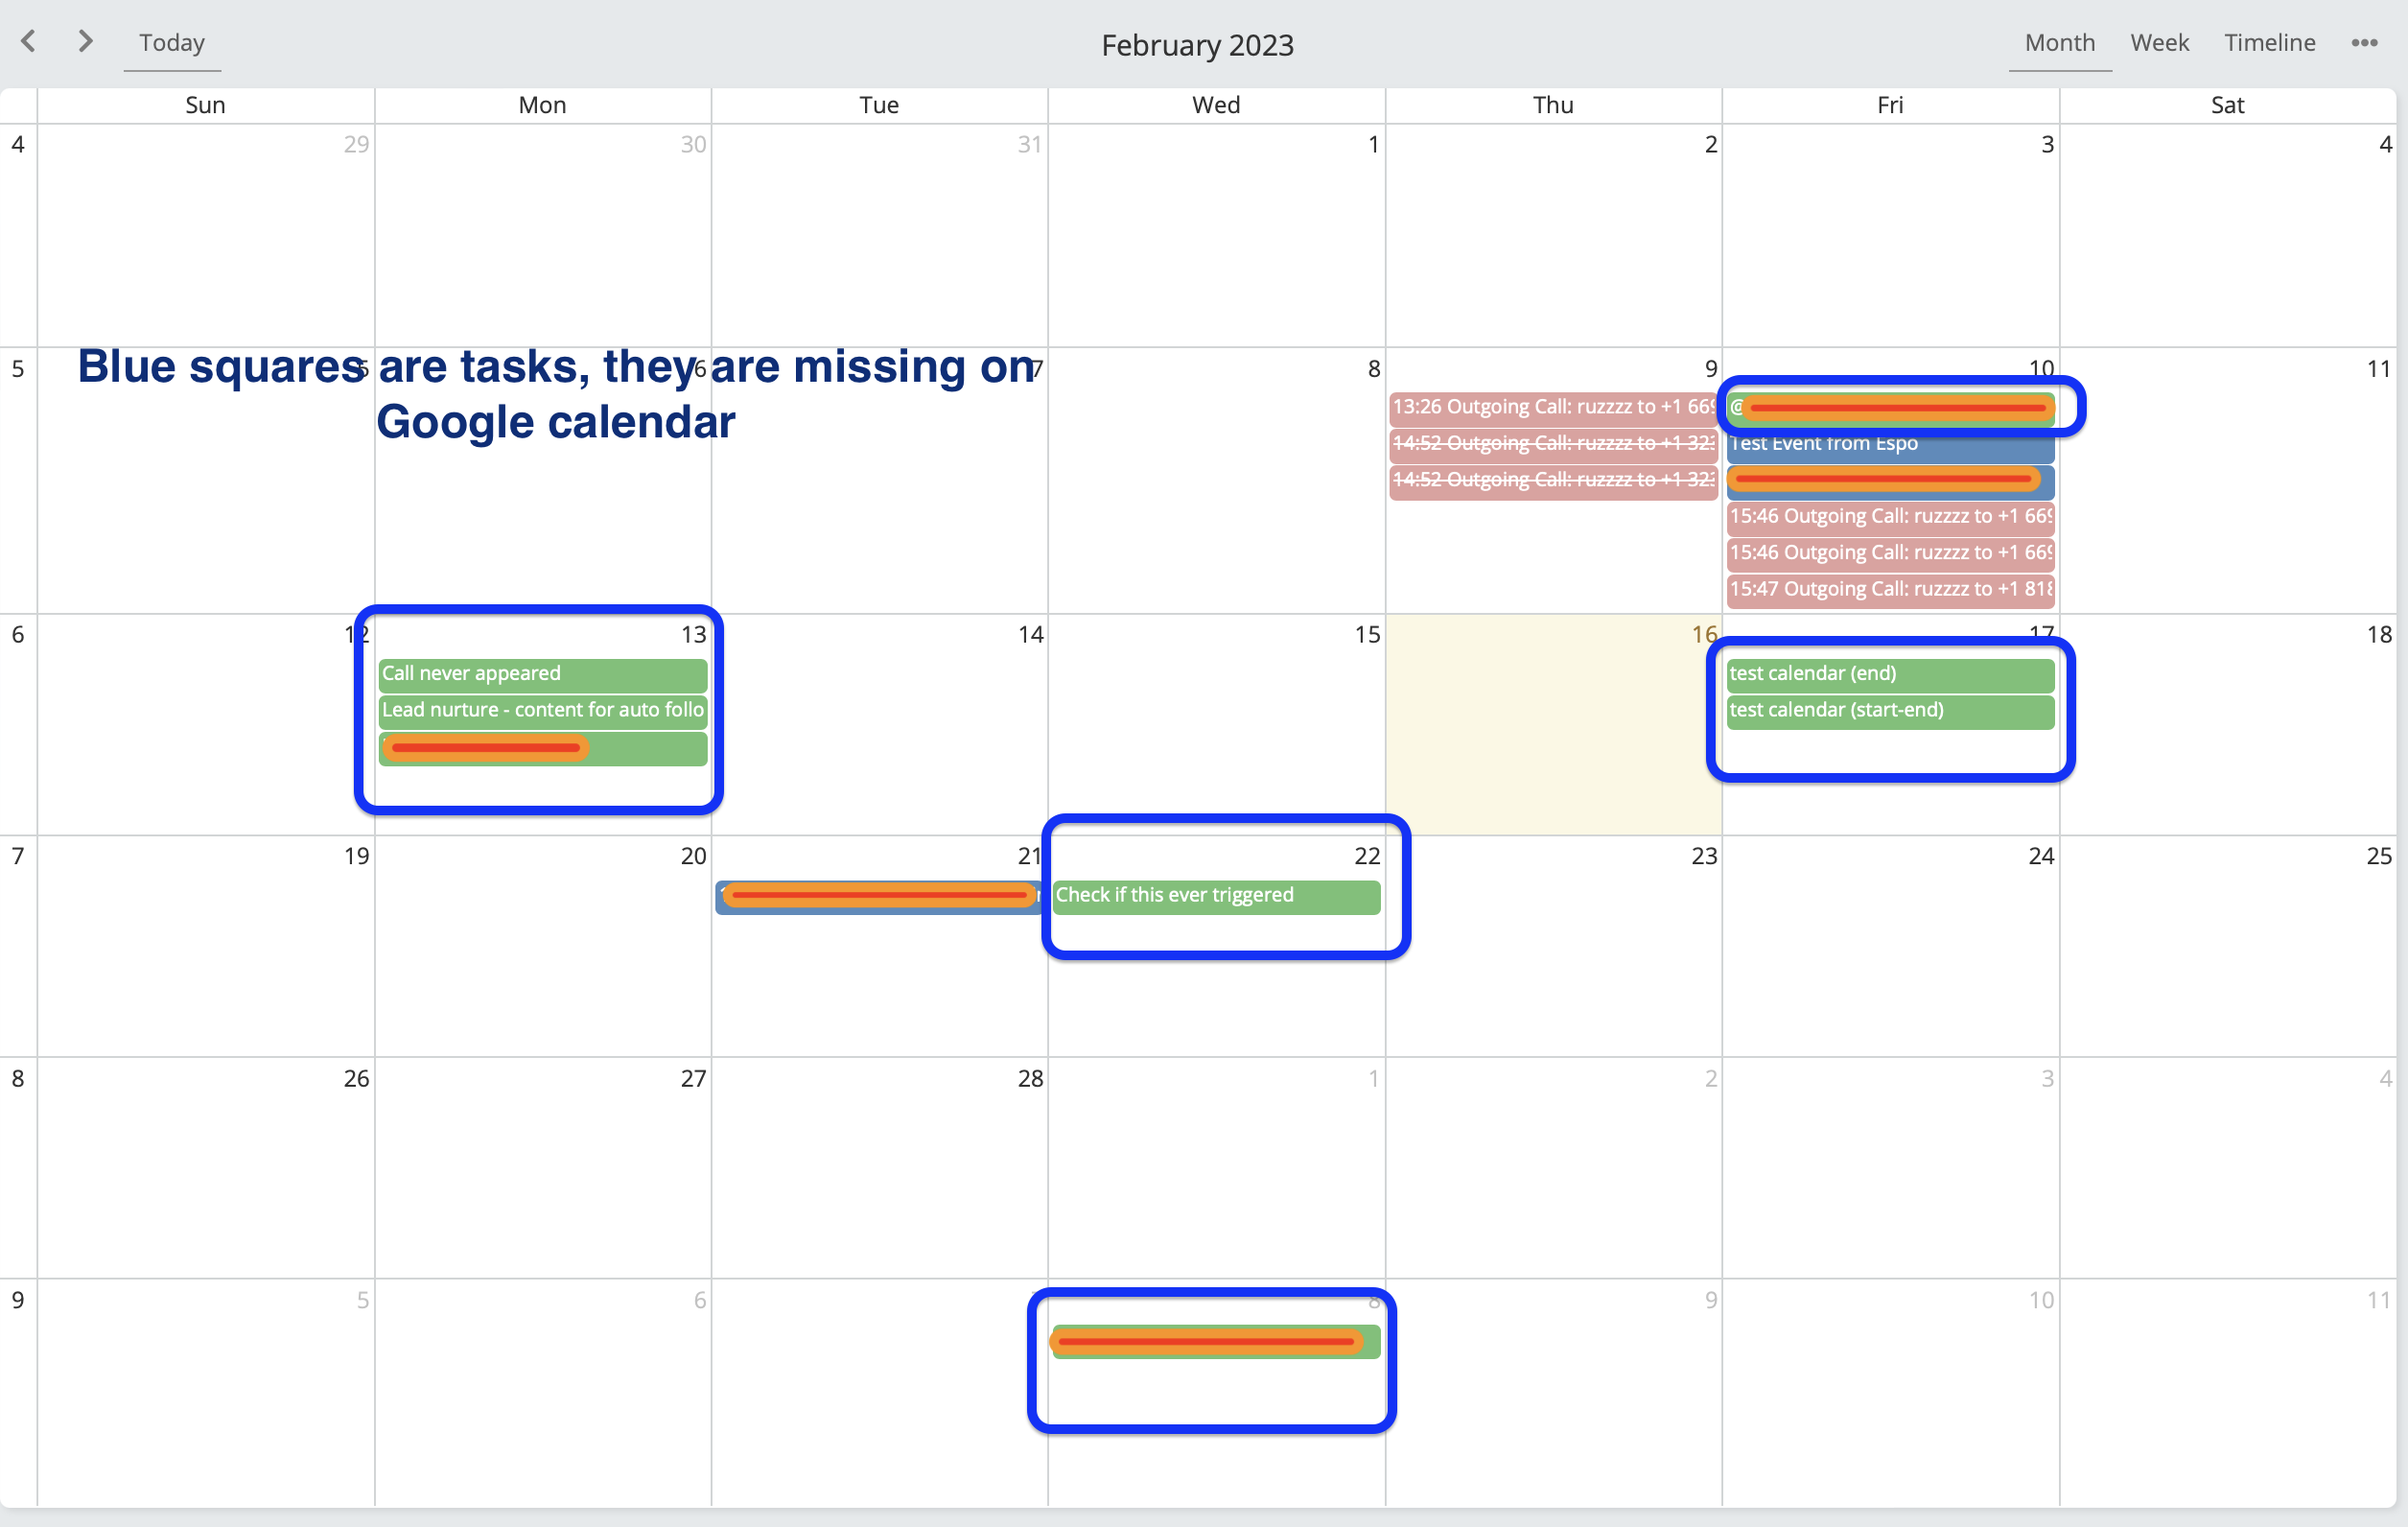
Task: Switch to the Month view tab
Action: 2059,43
